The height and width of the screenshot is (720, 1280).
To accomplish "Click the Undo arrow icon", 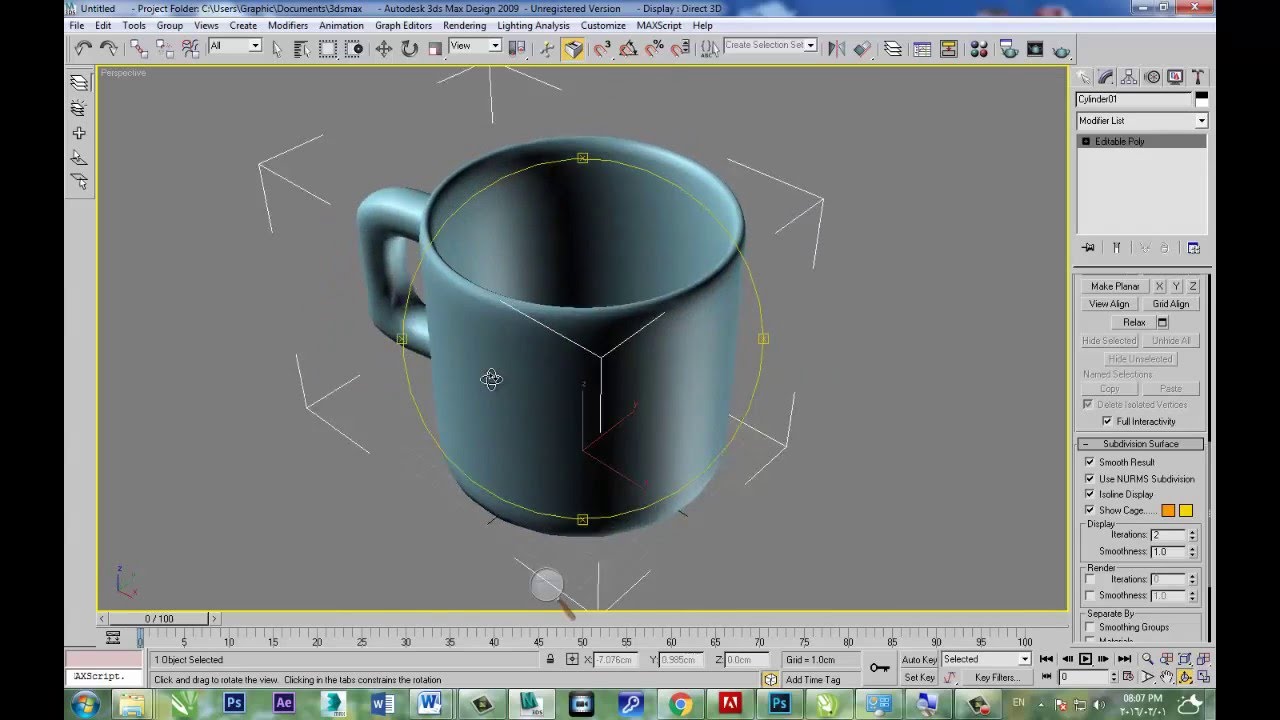I will (83, 48).
